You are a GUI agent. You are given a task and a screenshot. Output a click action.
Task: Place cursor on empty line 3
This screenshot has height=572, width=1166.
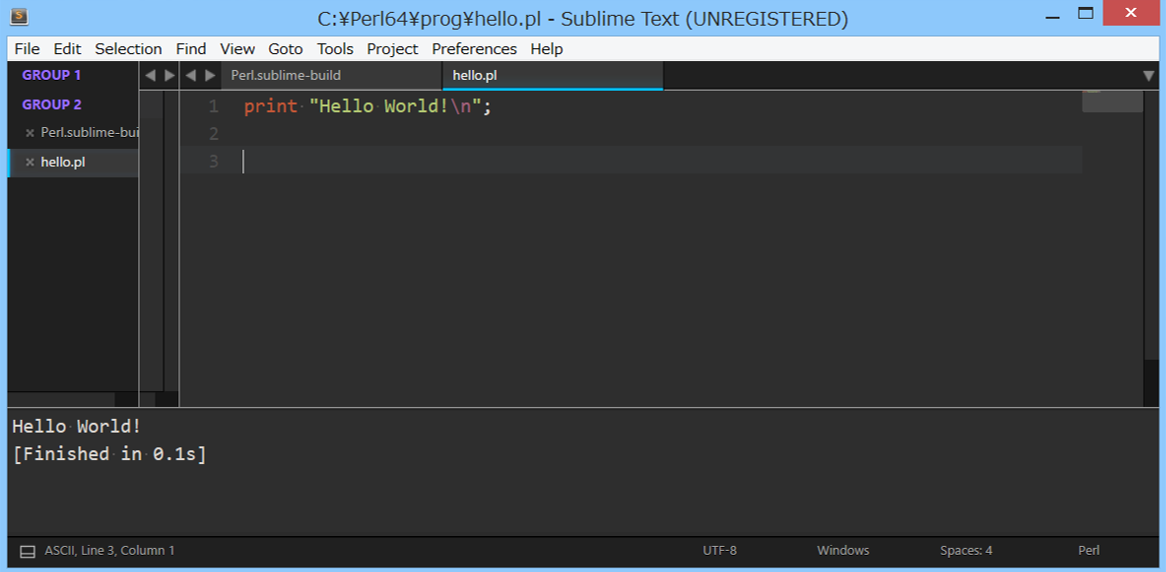coord(631,161)
